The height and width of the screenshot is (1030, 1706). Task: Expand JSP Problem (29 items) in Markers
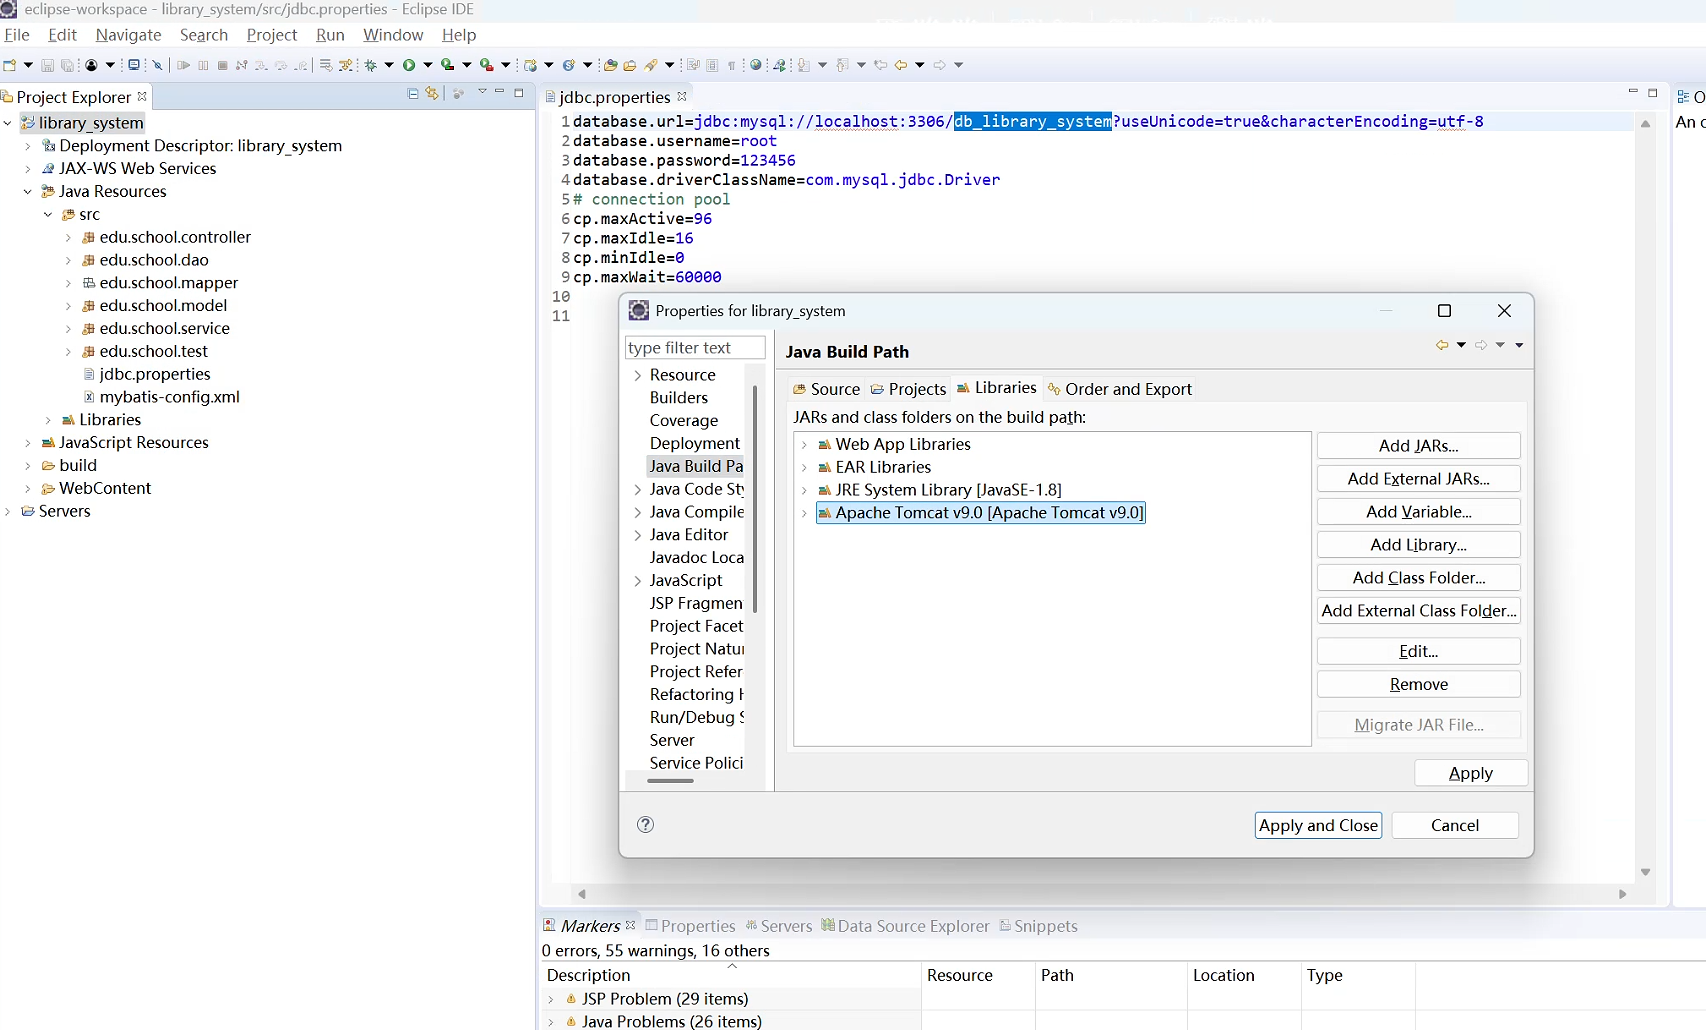(x=551, y=999)
